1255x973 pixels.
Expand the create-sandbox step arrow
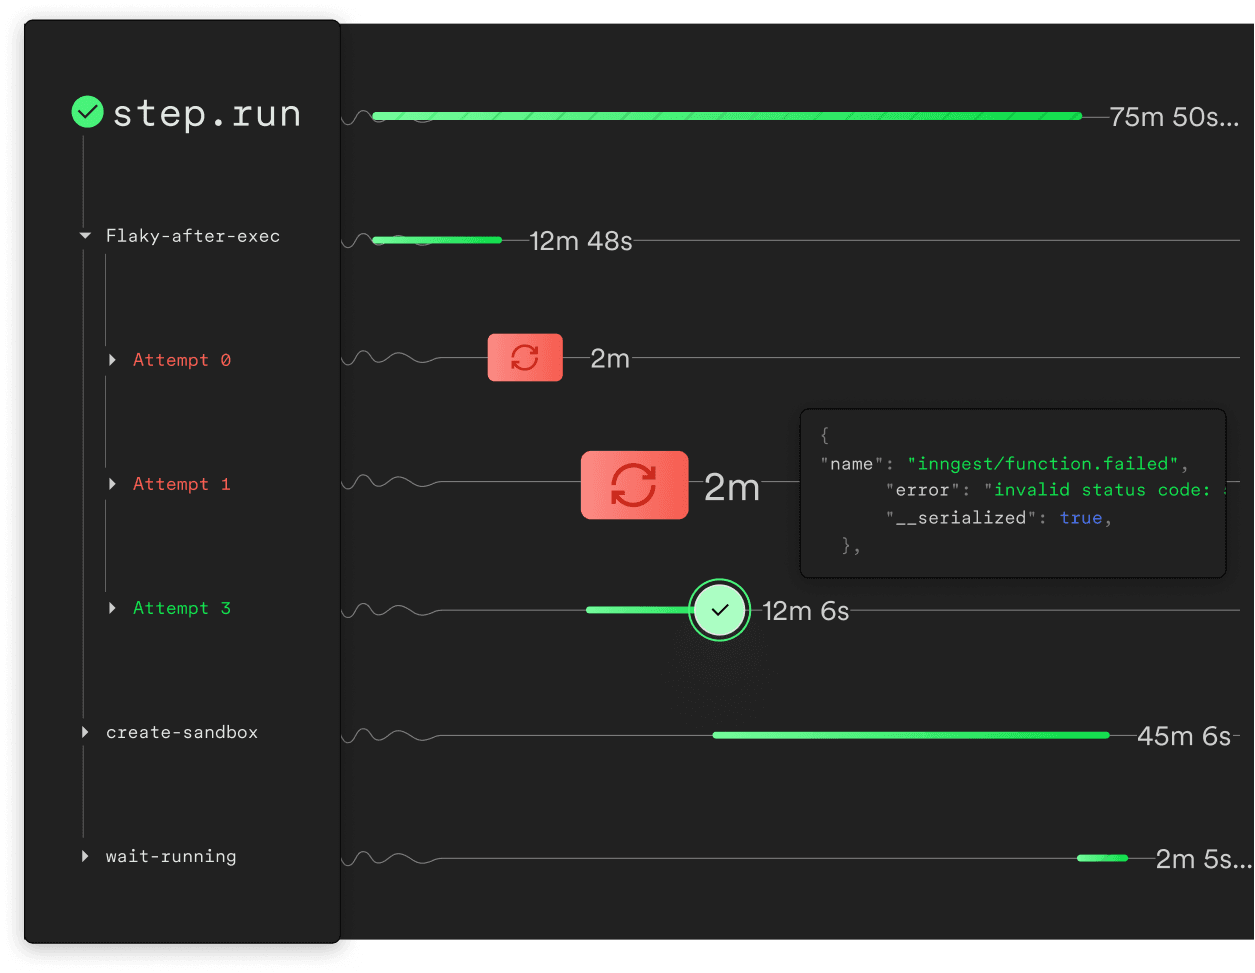coord(85,732)
